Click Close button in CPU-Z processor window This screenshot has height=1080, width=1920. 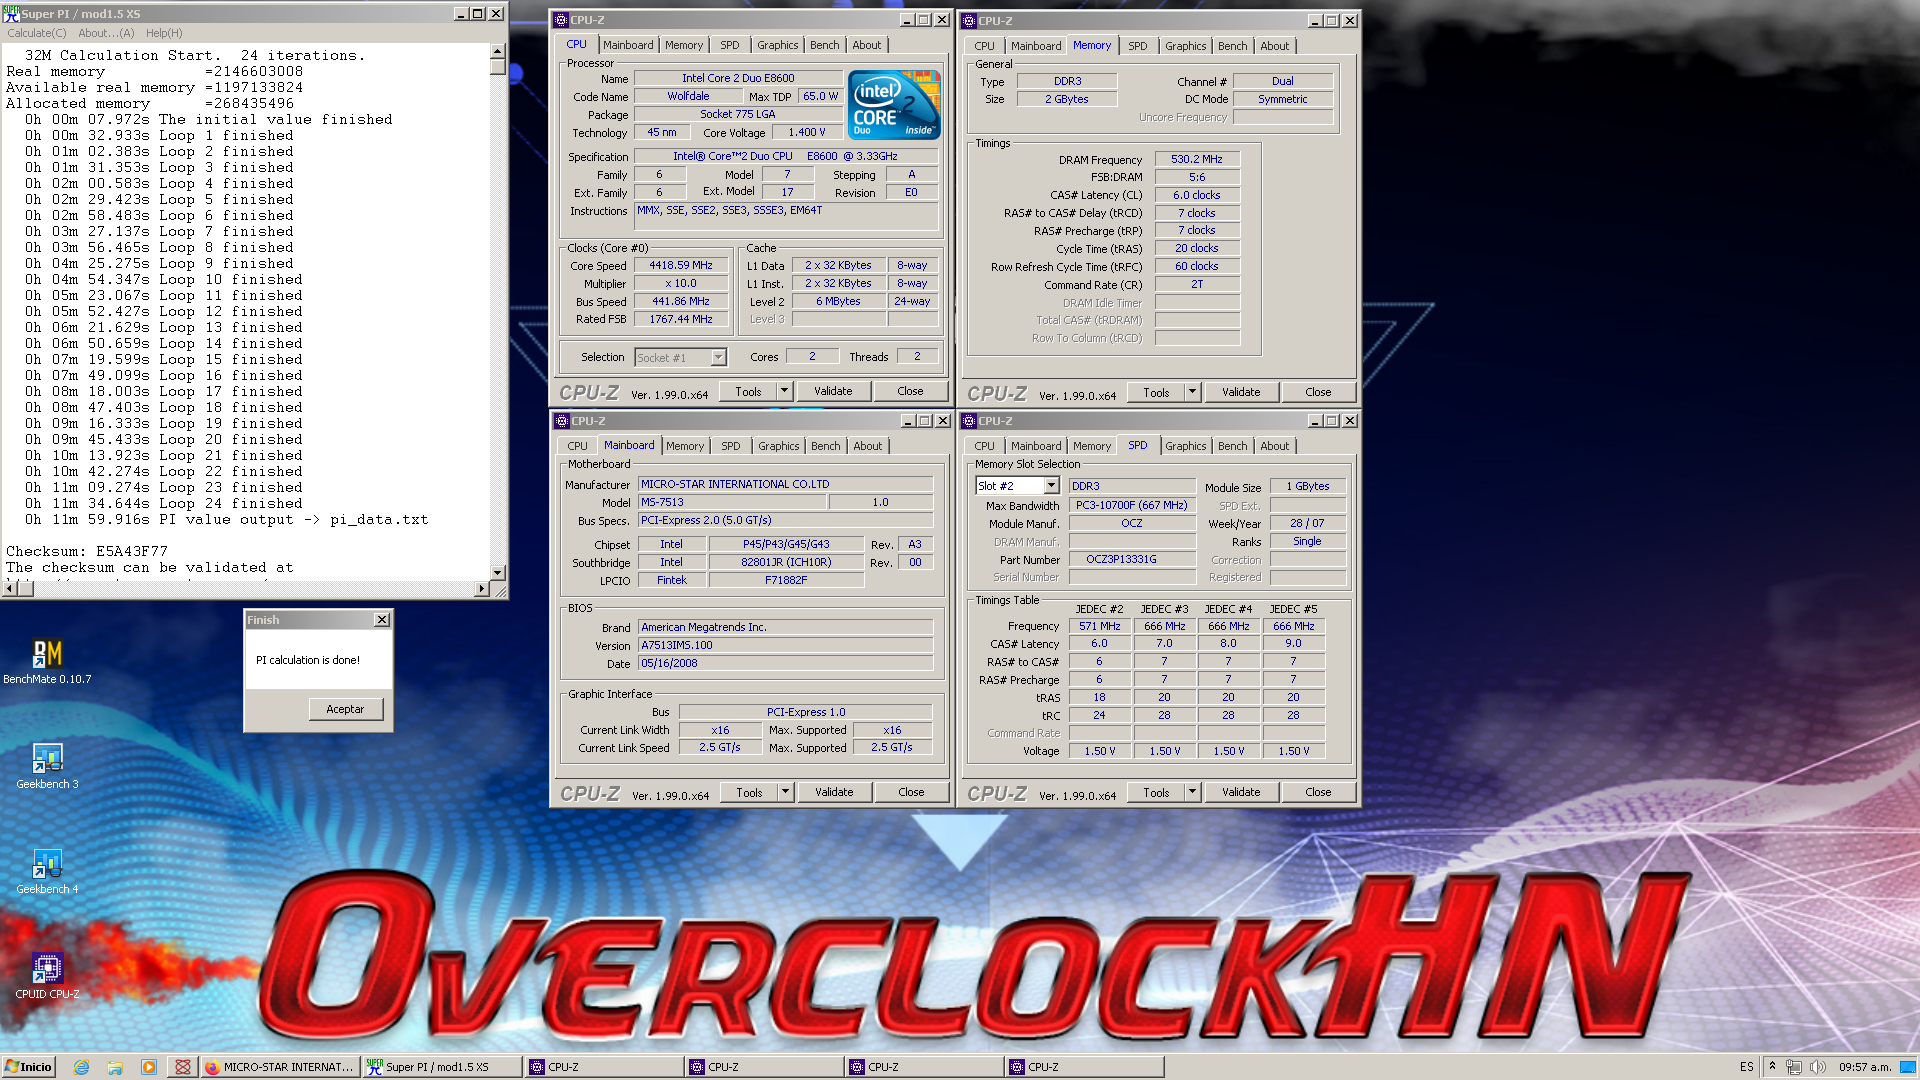[x=910, y=391]
